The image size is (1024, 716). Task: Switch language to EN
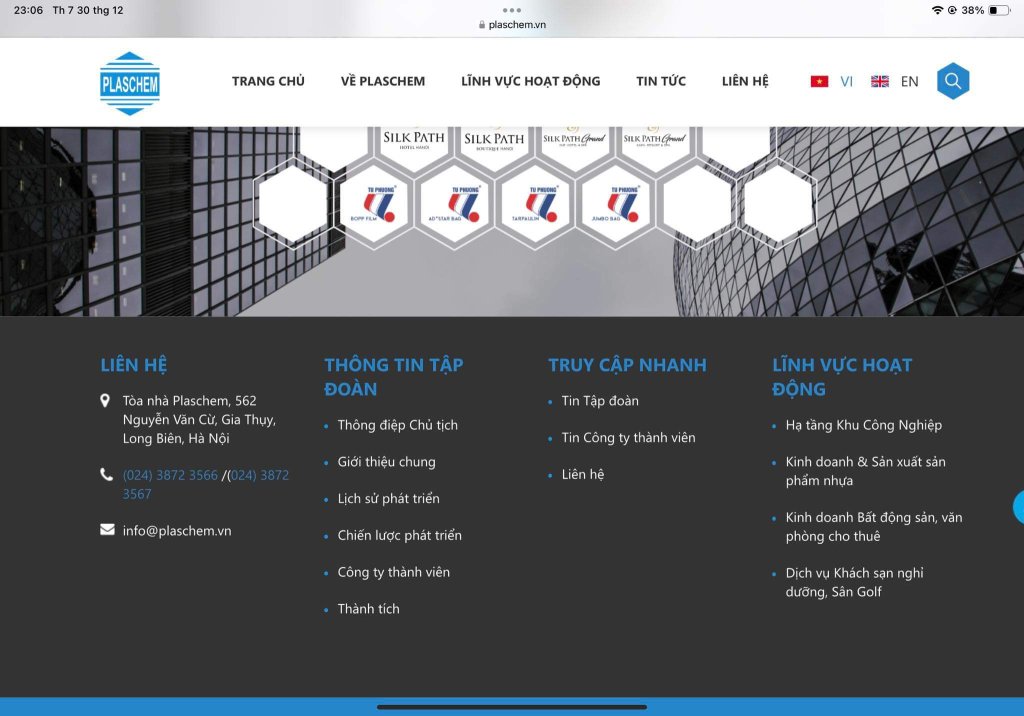tap(909, 82)
